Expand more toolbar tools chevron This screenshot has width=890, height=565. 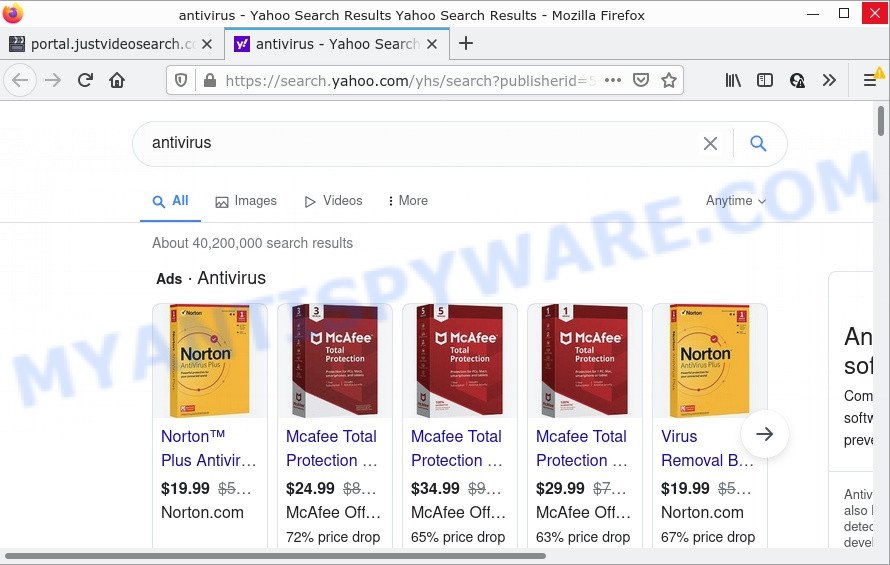click(829, 81)
